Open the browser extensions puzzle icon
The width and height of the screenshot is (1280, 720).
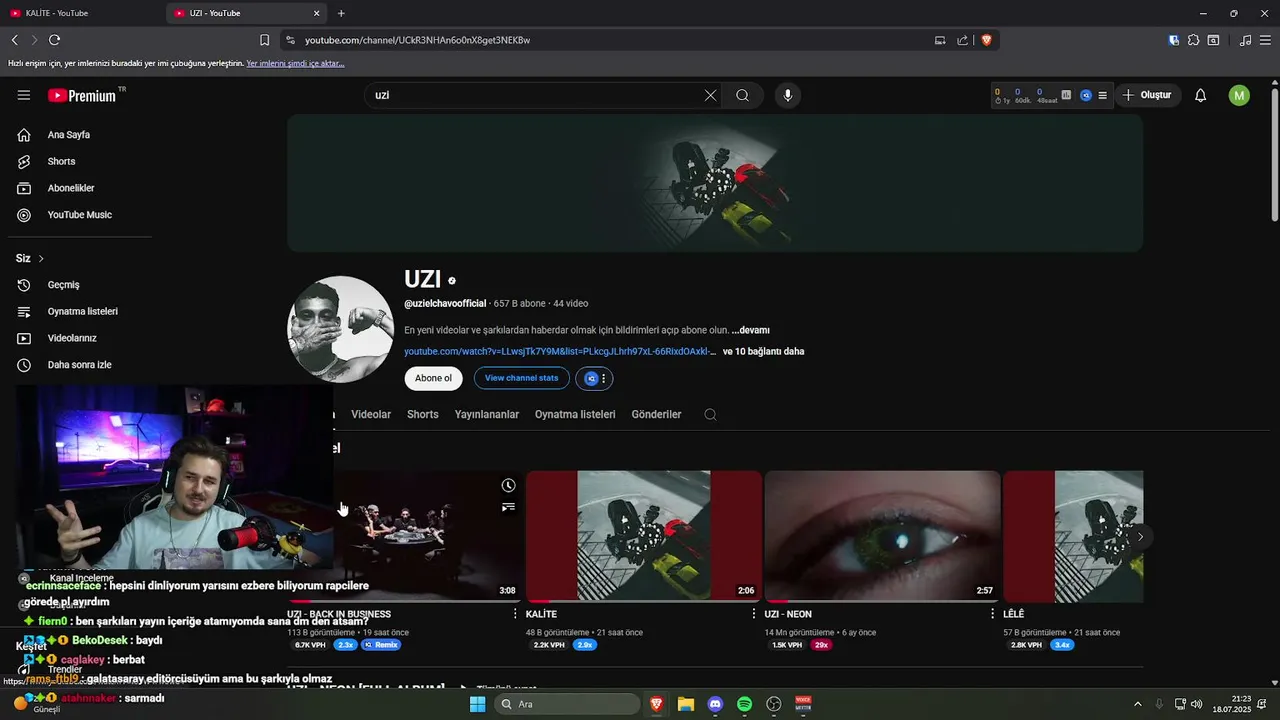tap(1193, 40)
